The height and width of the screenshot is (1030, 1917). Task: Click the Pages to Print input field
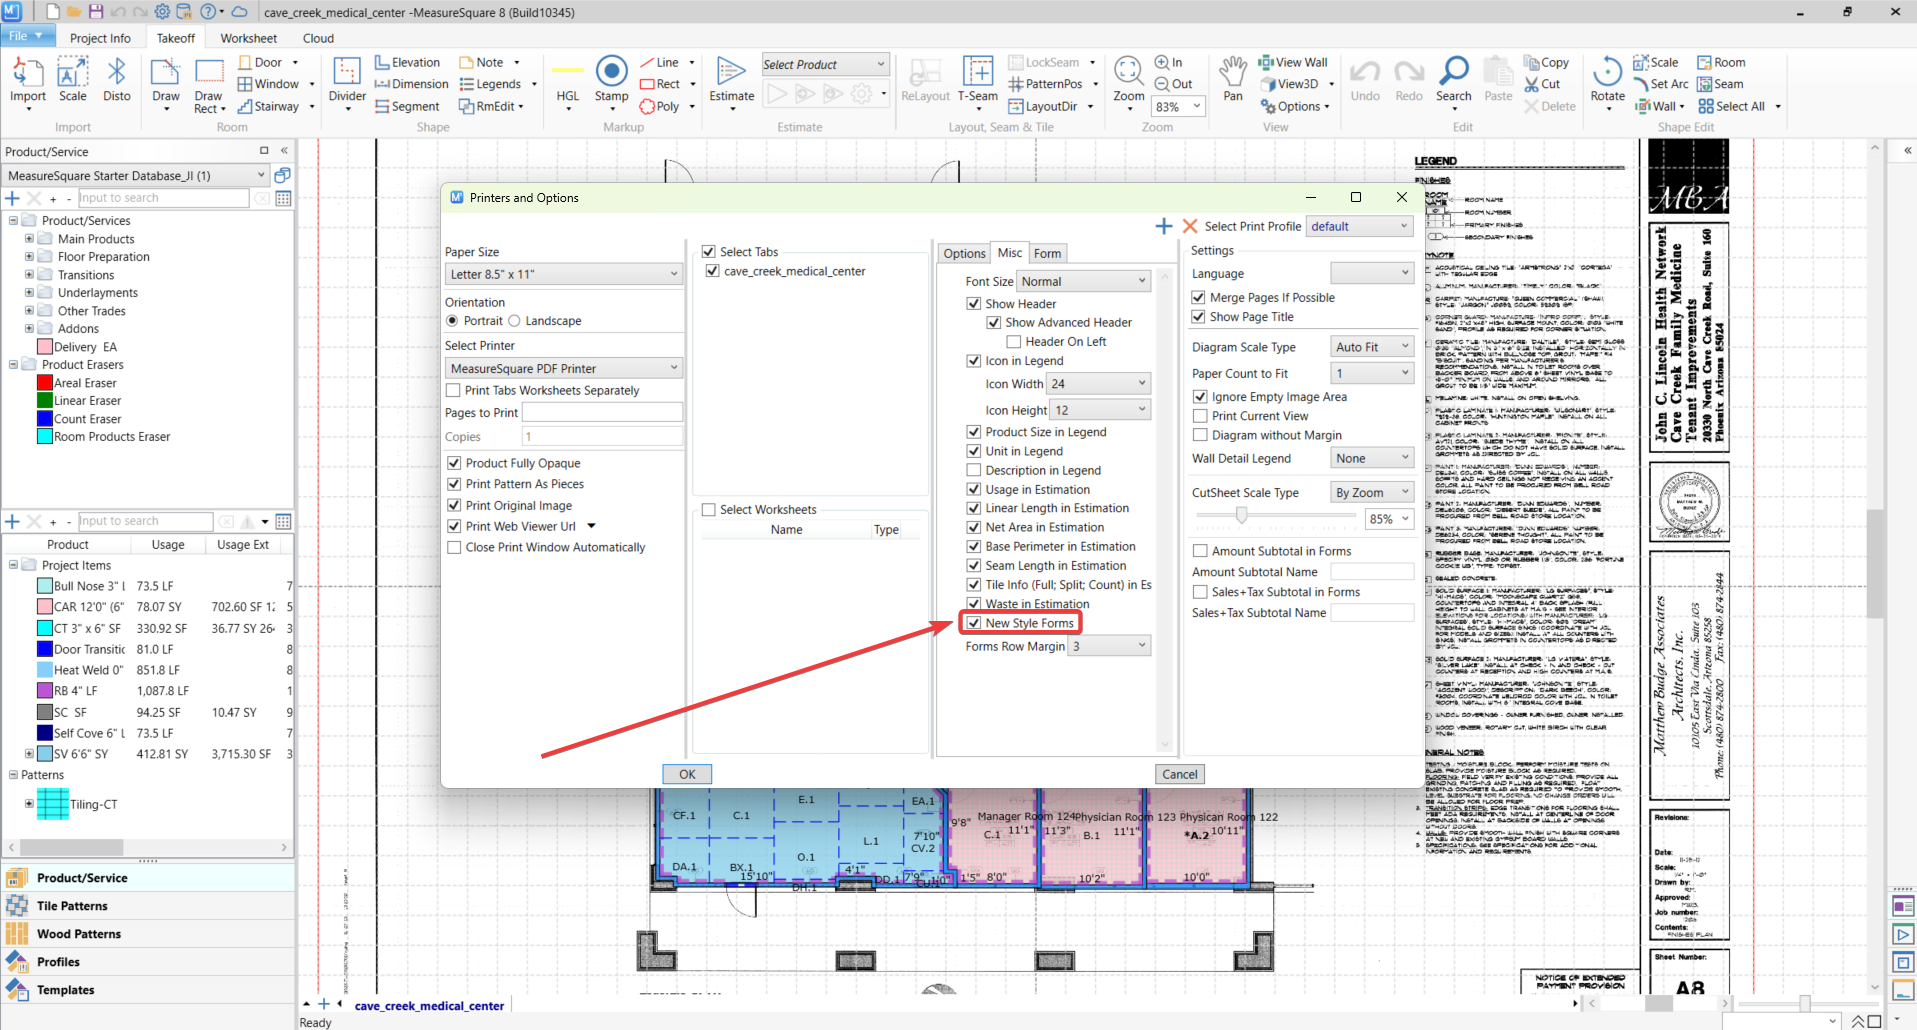click(x=602, y=412)
